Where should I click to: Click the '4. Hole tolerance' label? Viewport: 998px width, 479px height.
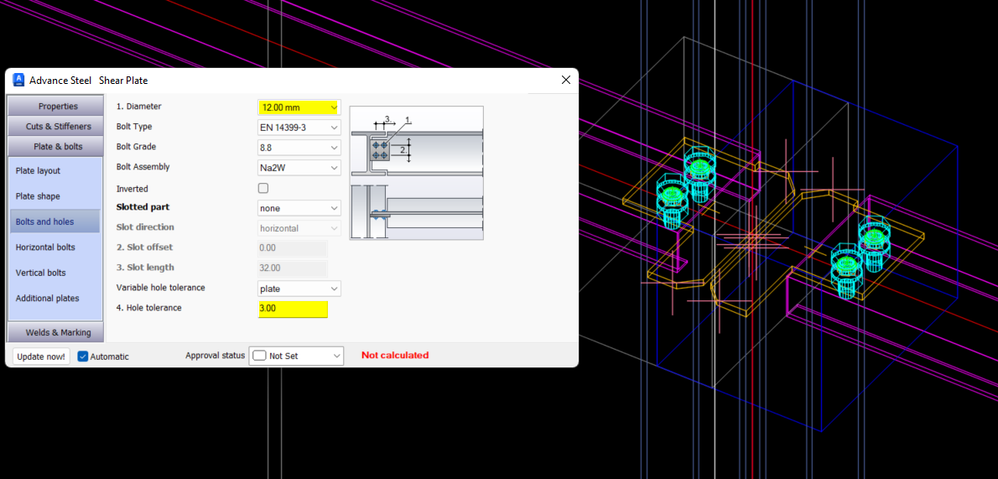pyautogui.click(x=149, y=308)
